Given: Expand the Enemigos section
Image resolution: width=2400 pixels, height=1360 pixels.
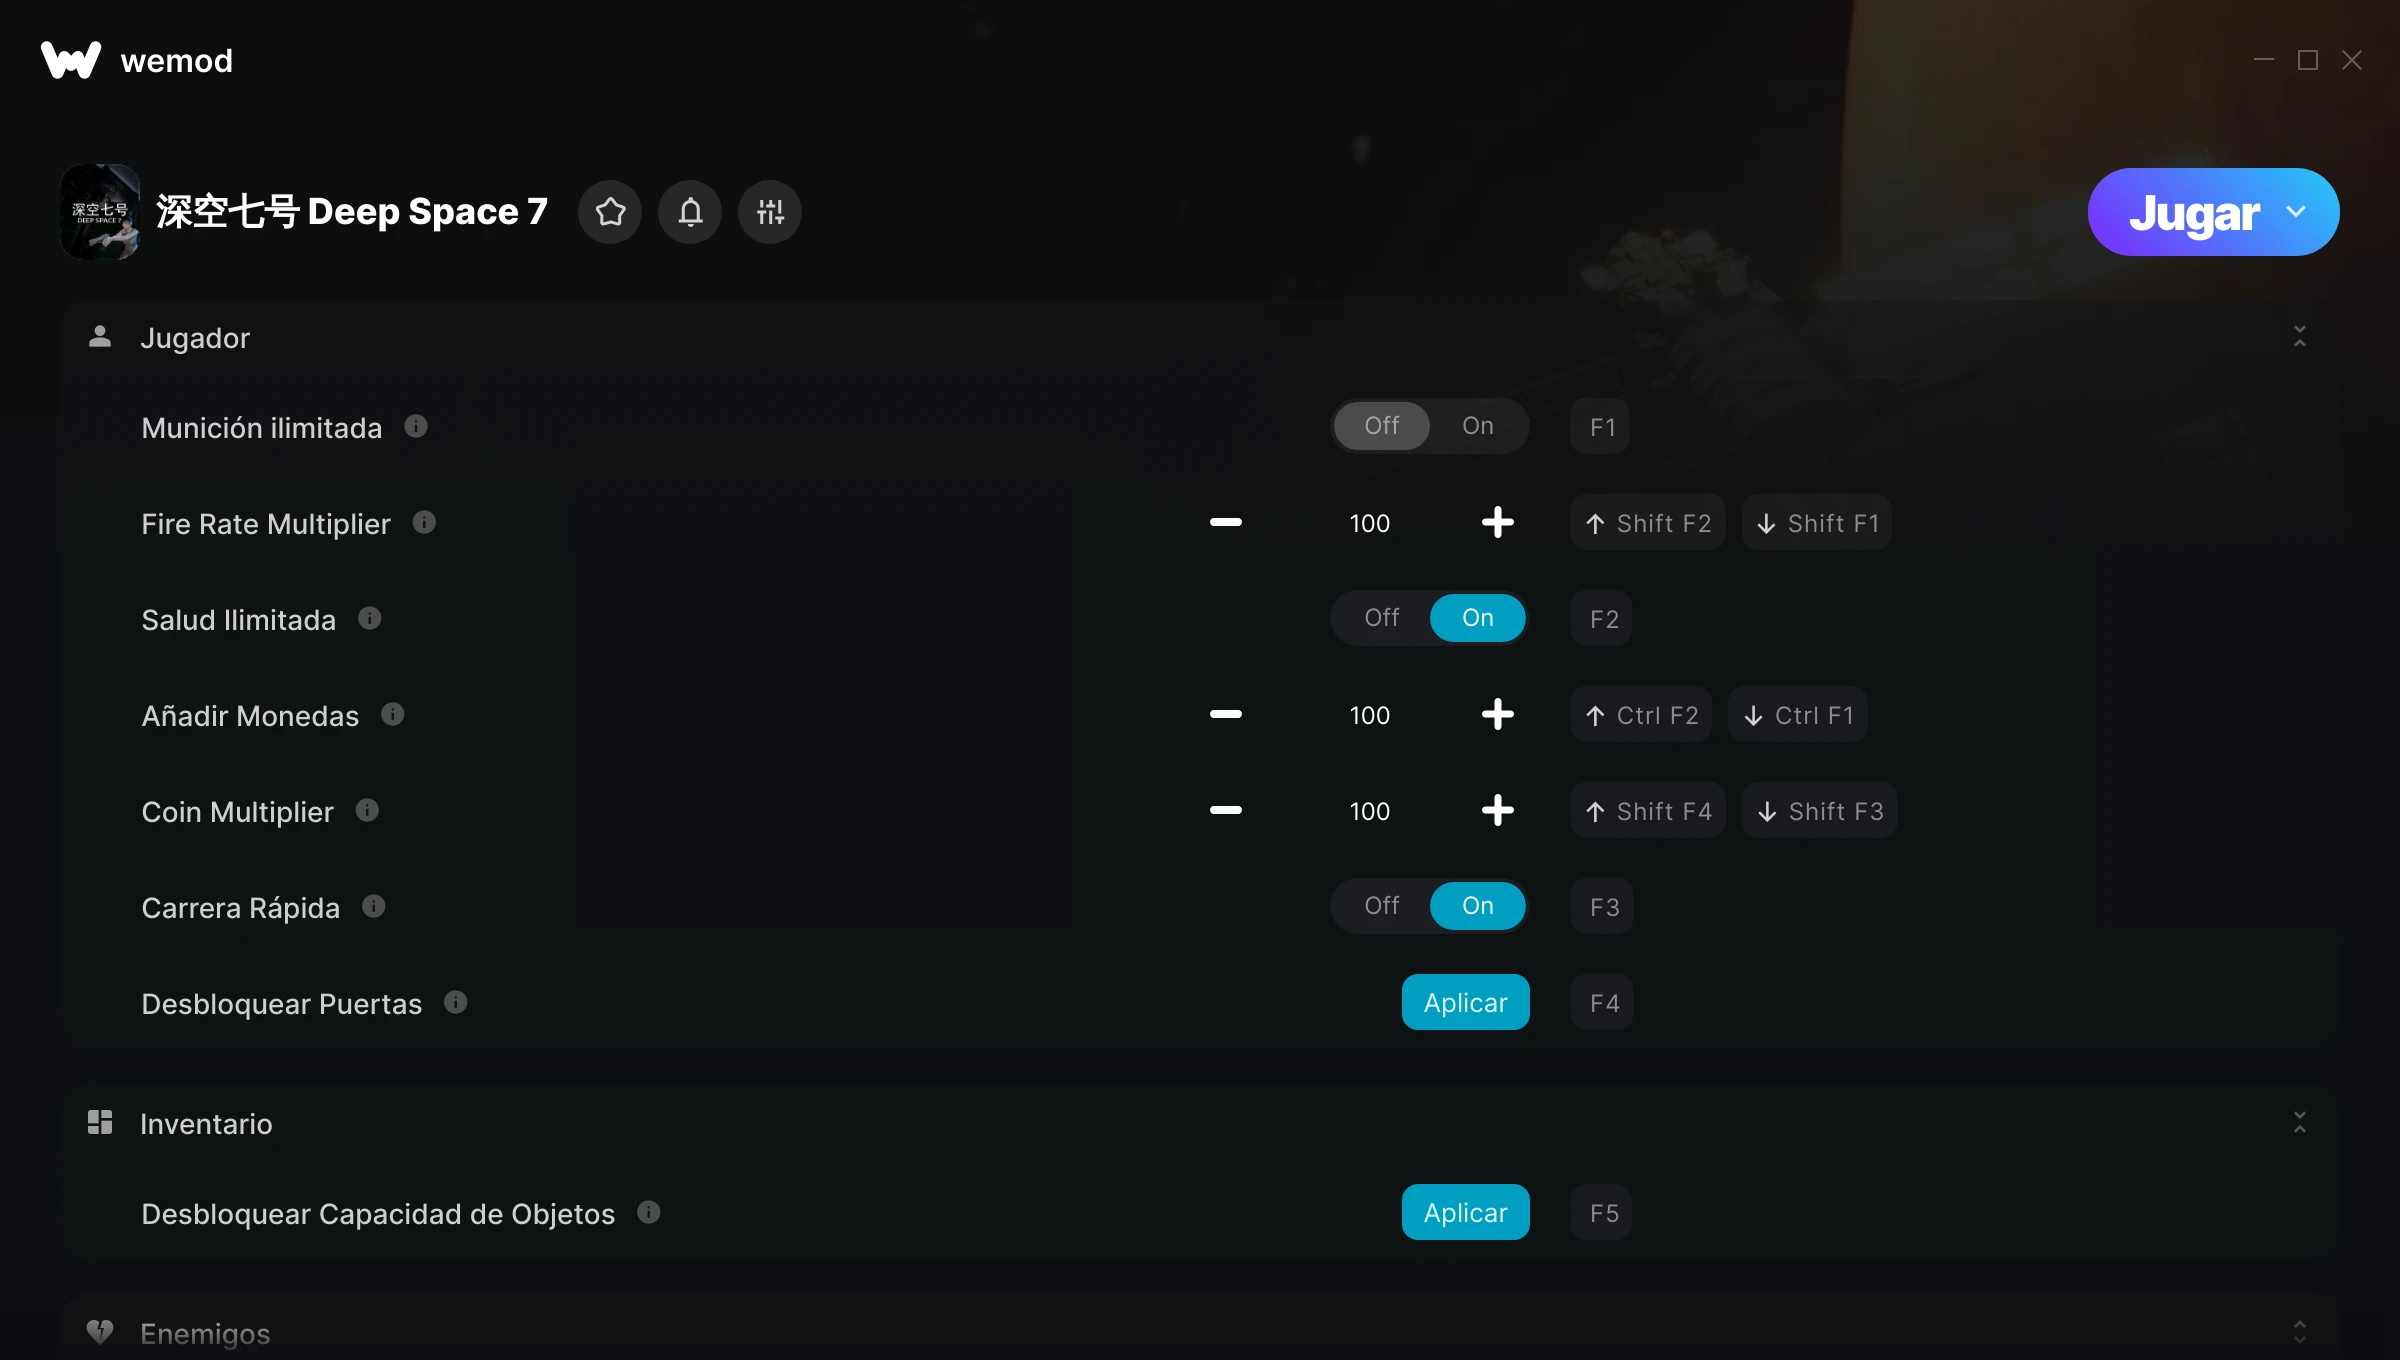Looking at the screenshot, I should pos(2300,1333).
